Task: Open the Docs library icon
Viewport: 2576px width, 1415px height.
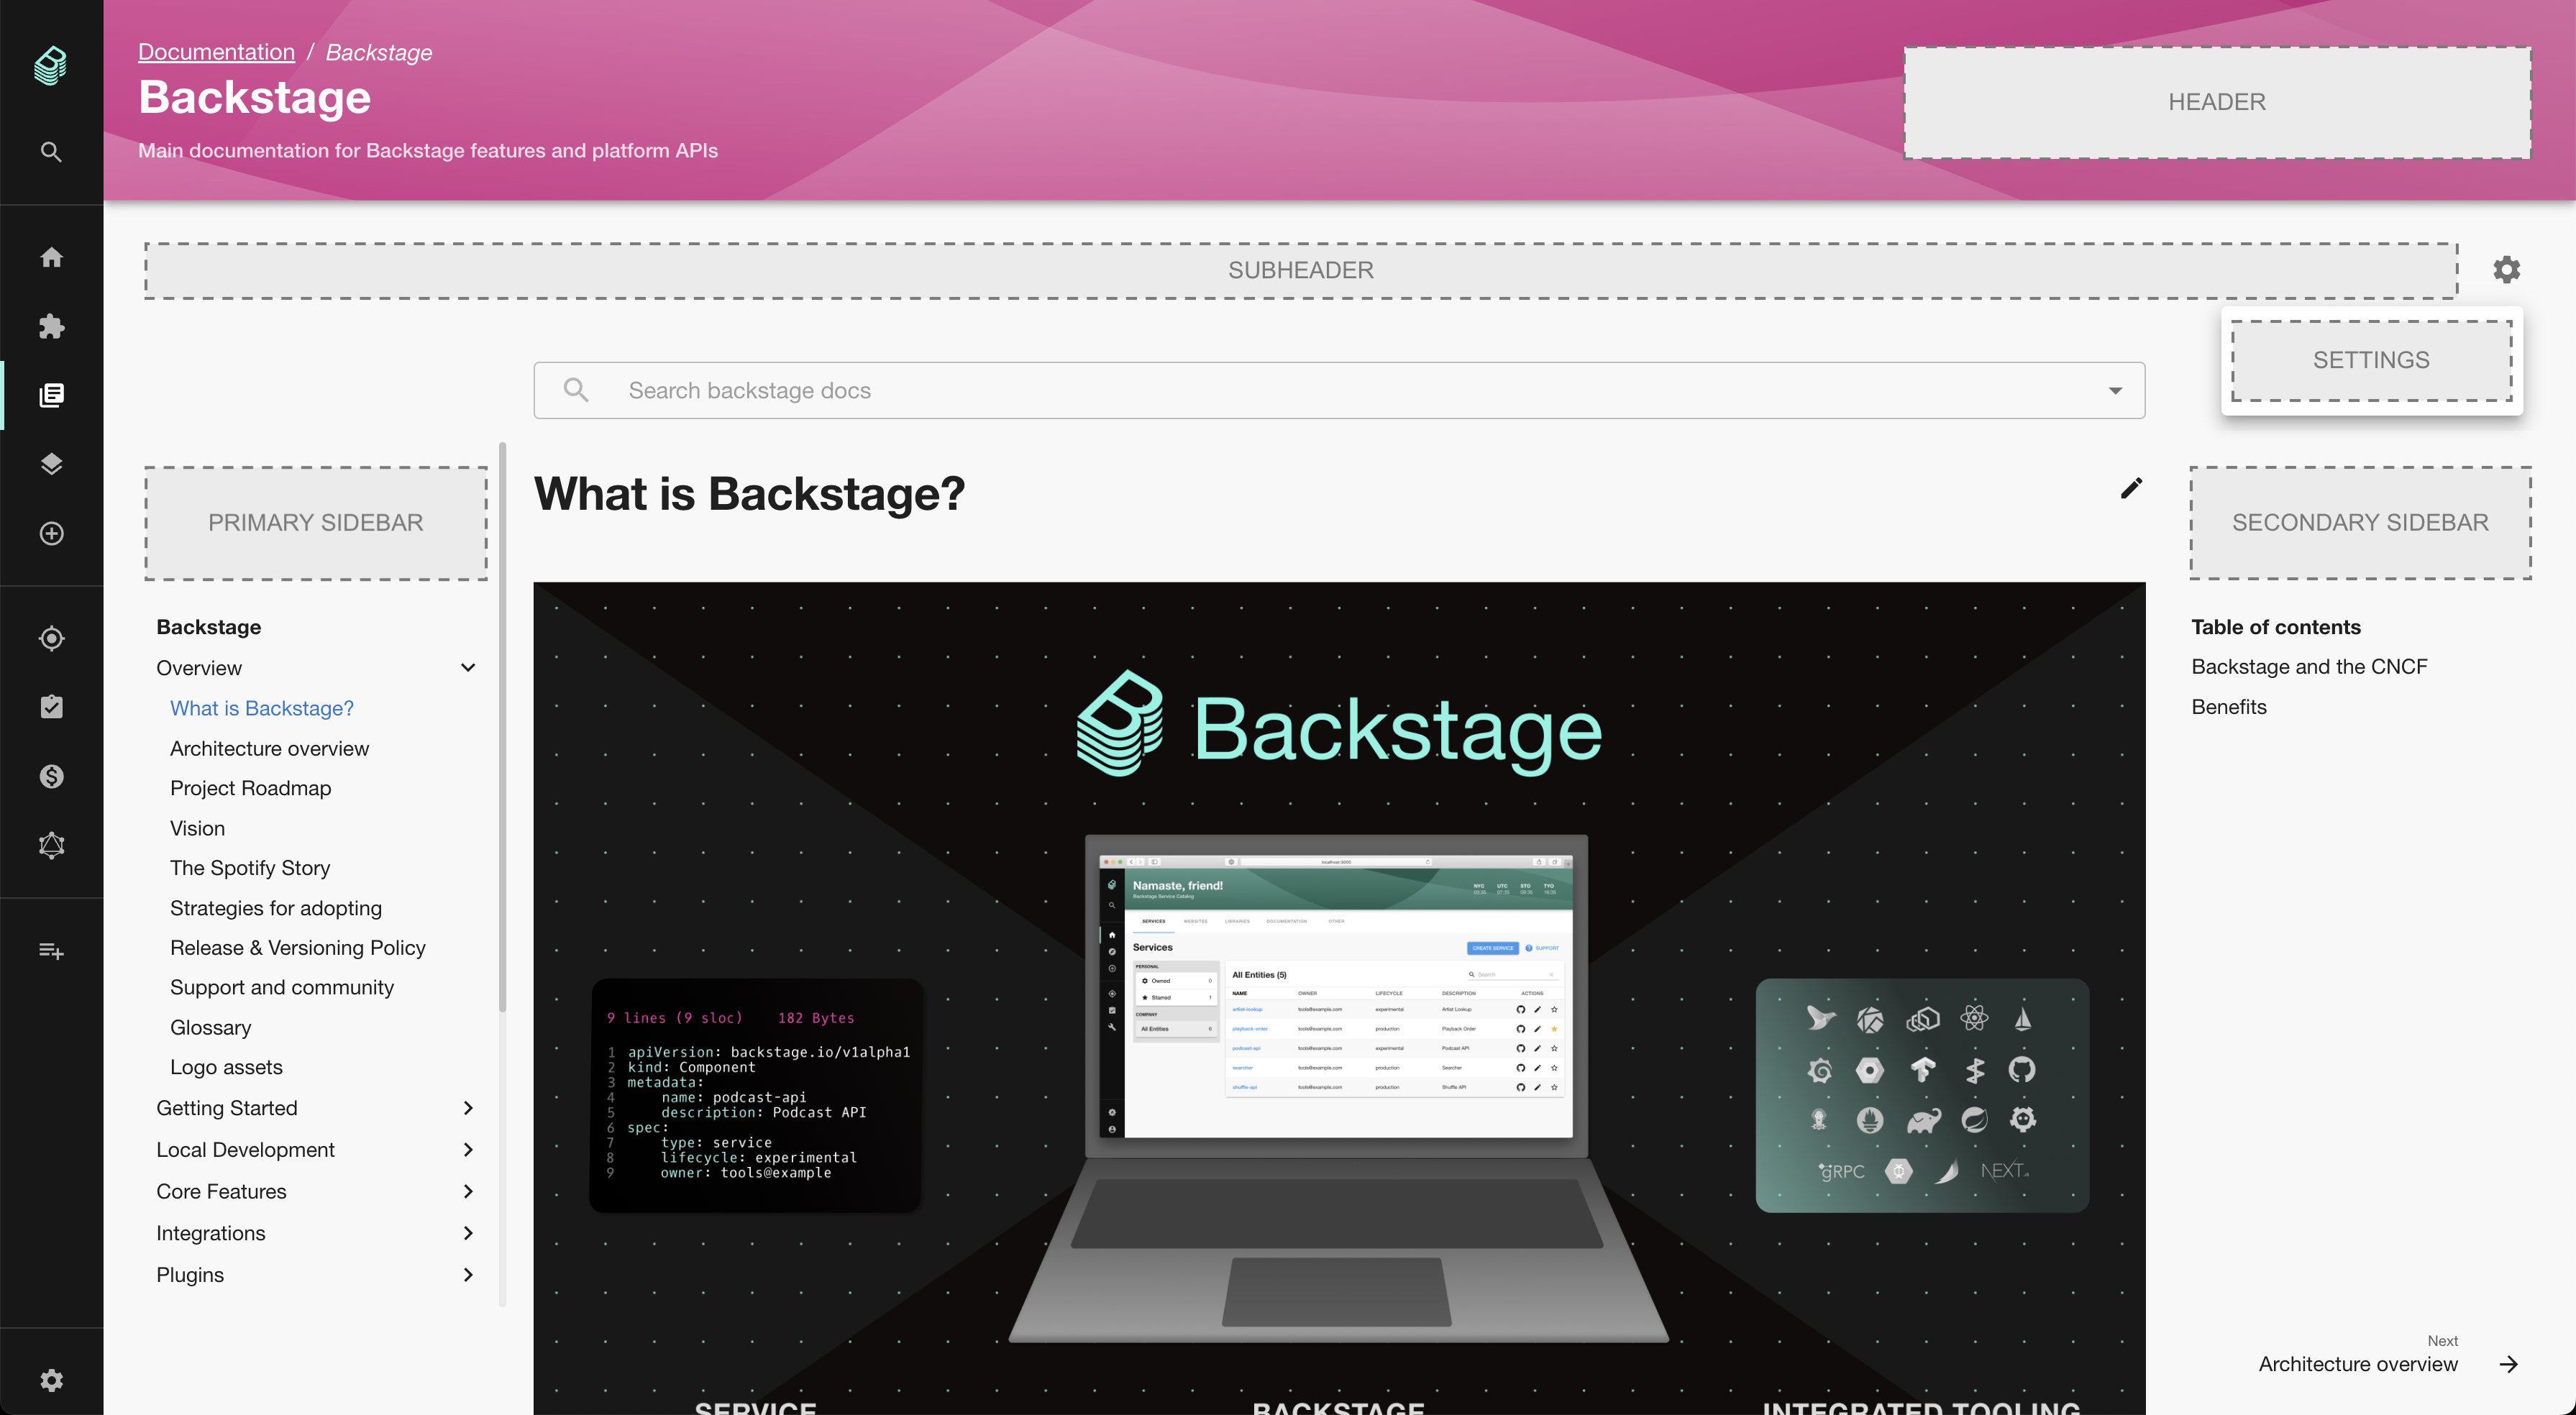Action: 51,395
